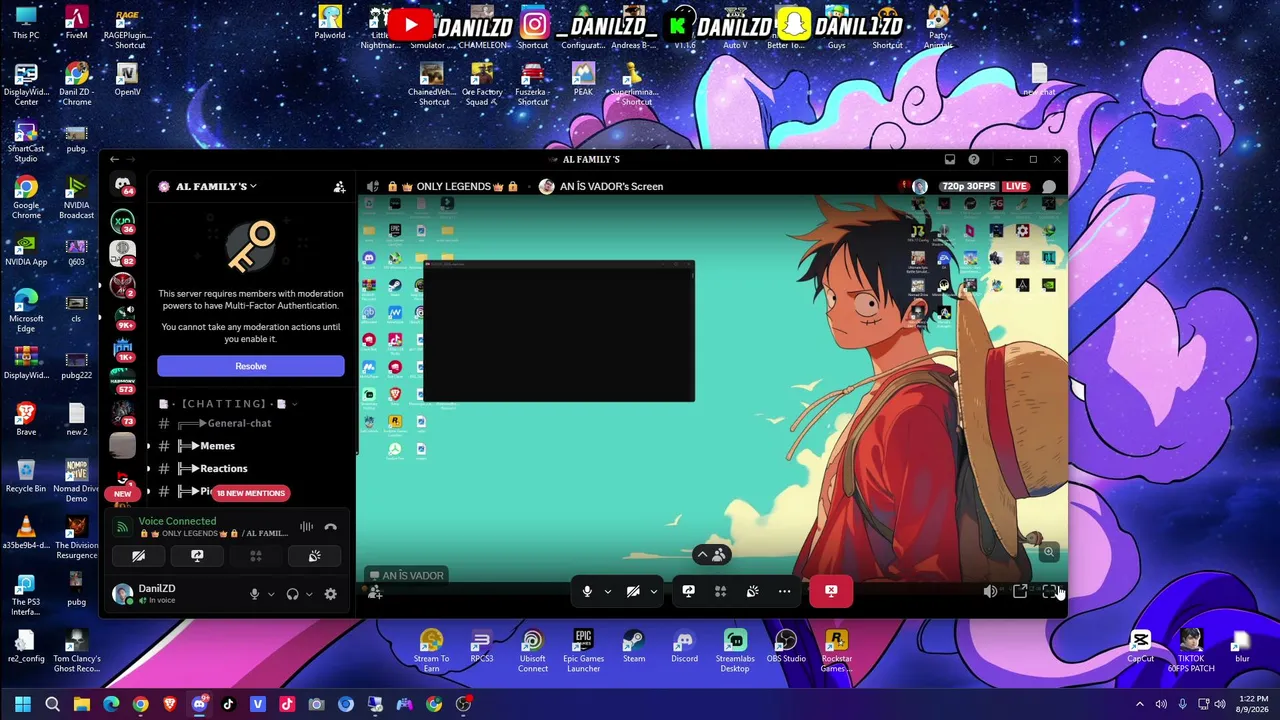1280x720 pixels.
Task: Expand AL FAMILY'S server menu
Action: coord(215,186)
